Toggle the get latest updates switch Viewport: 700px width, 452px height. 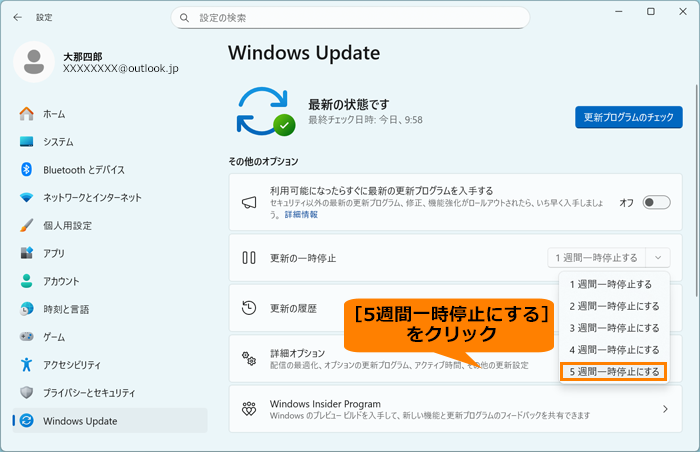pos(656,202)
